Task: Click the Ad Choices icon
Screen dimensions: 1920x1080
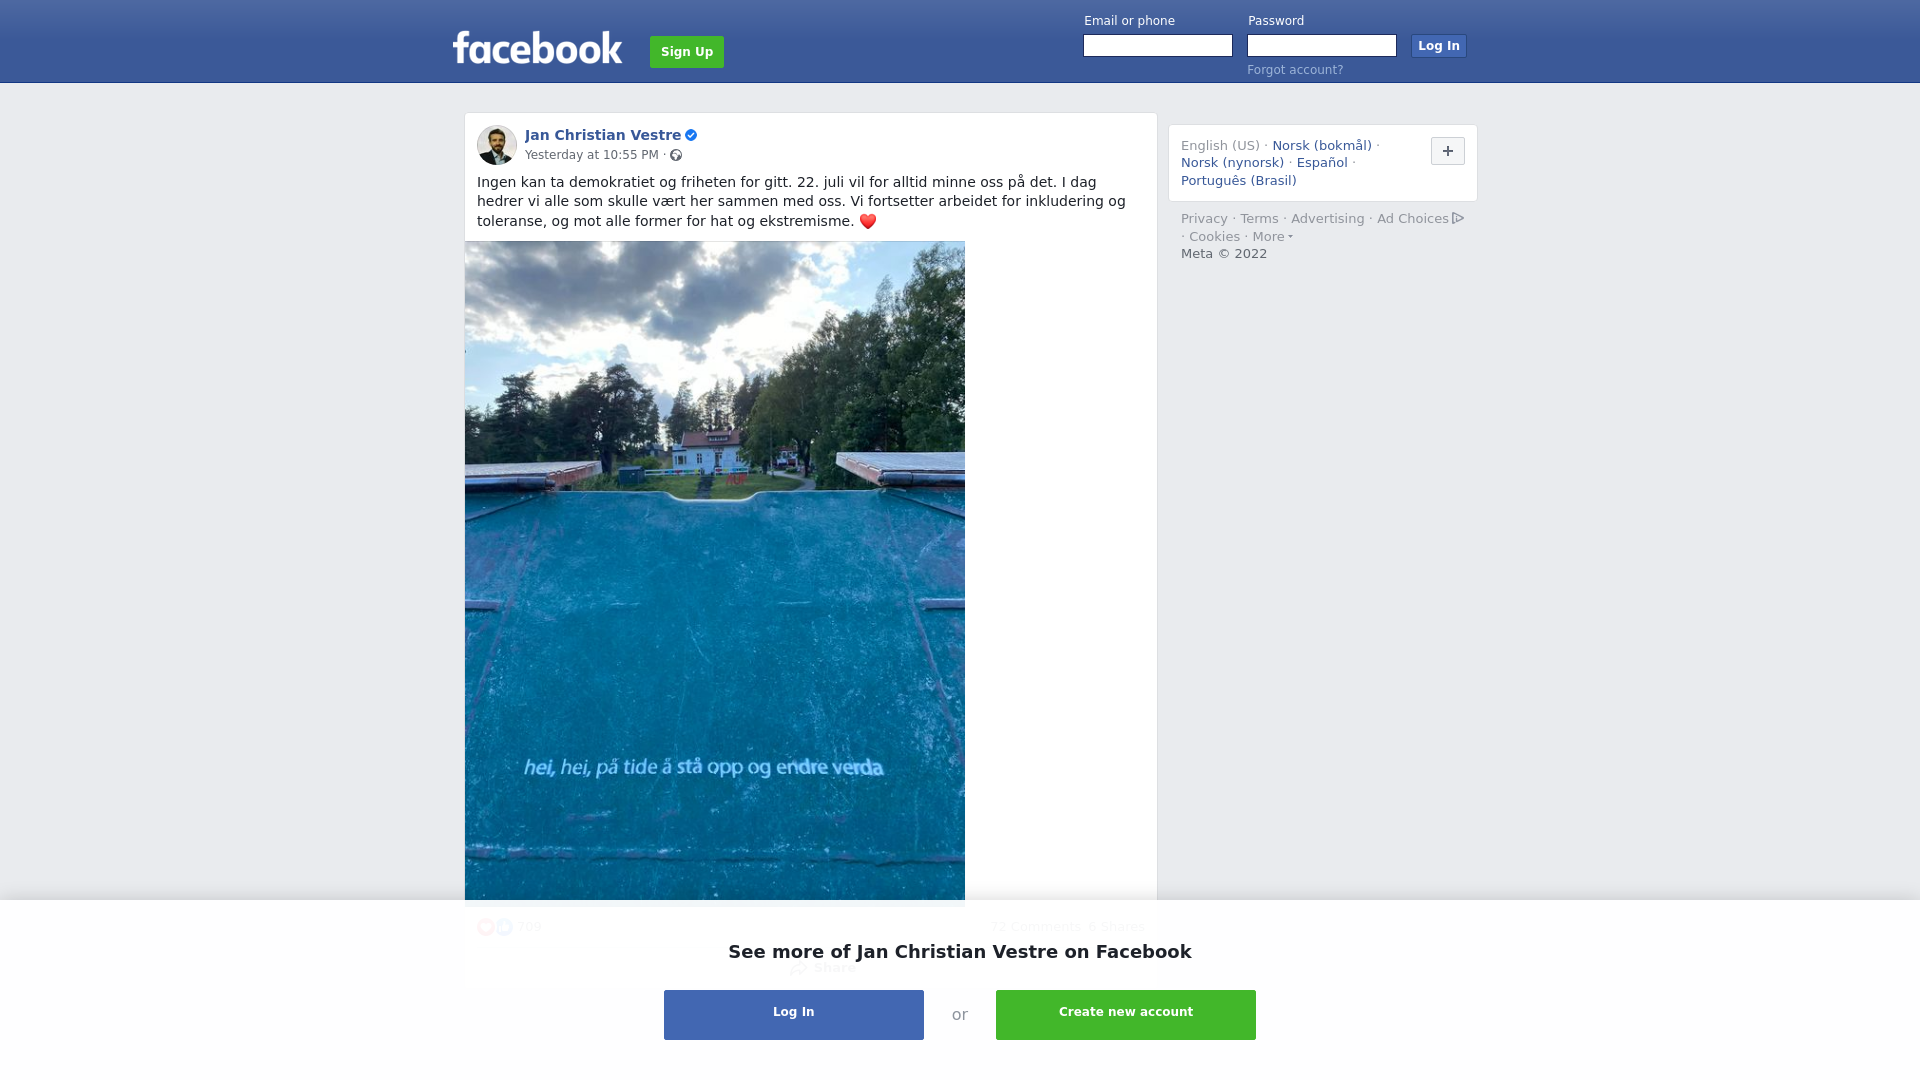Action: click(x=1458, y=218)
